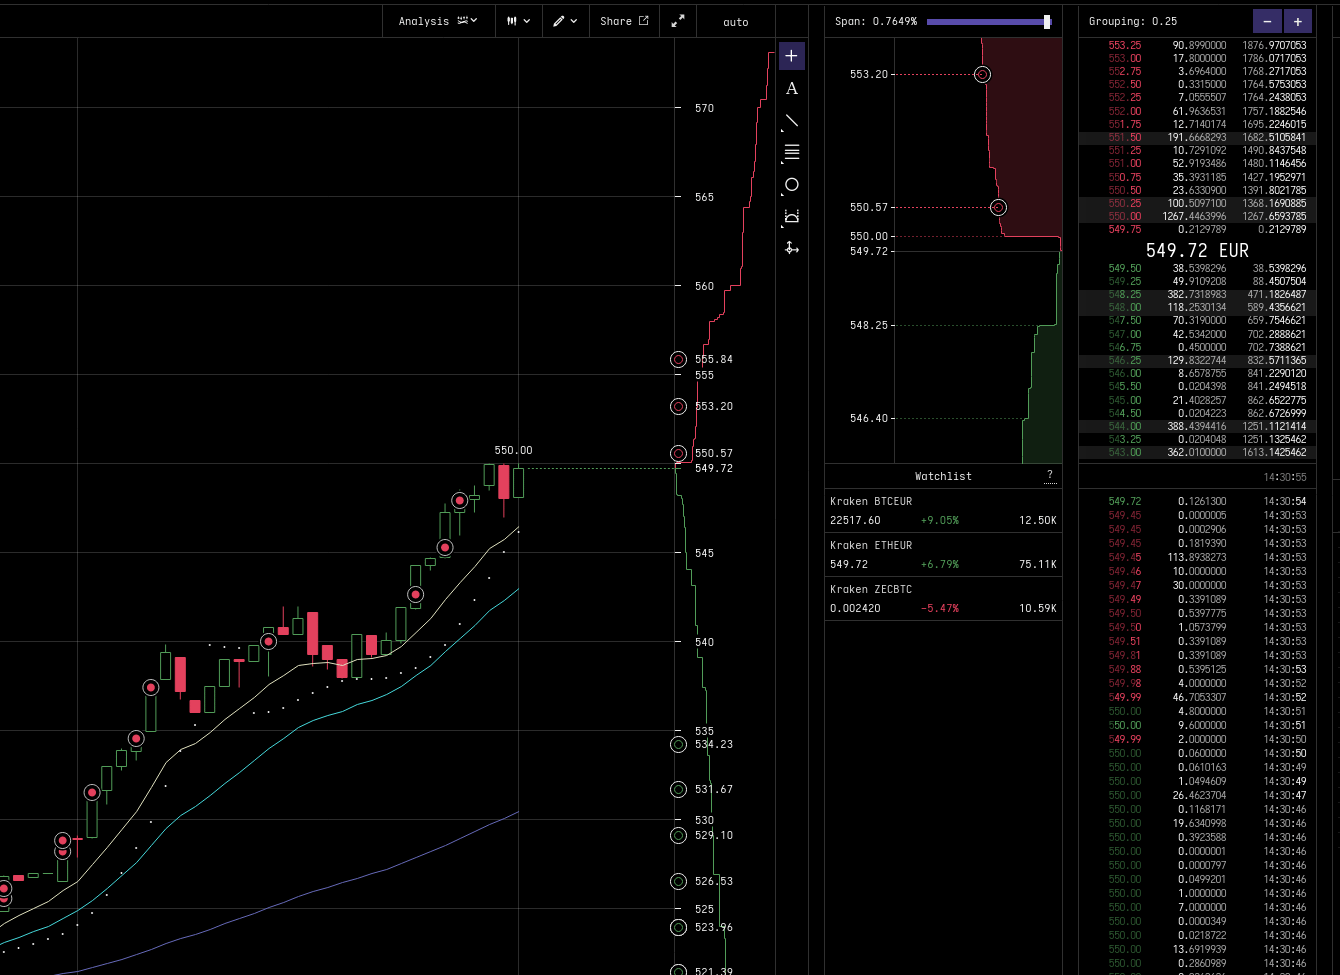Select the Kraken ETHEUR watchlist entry
The width and height of the screenshot is (1340, 975).
click(941, 554)
